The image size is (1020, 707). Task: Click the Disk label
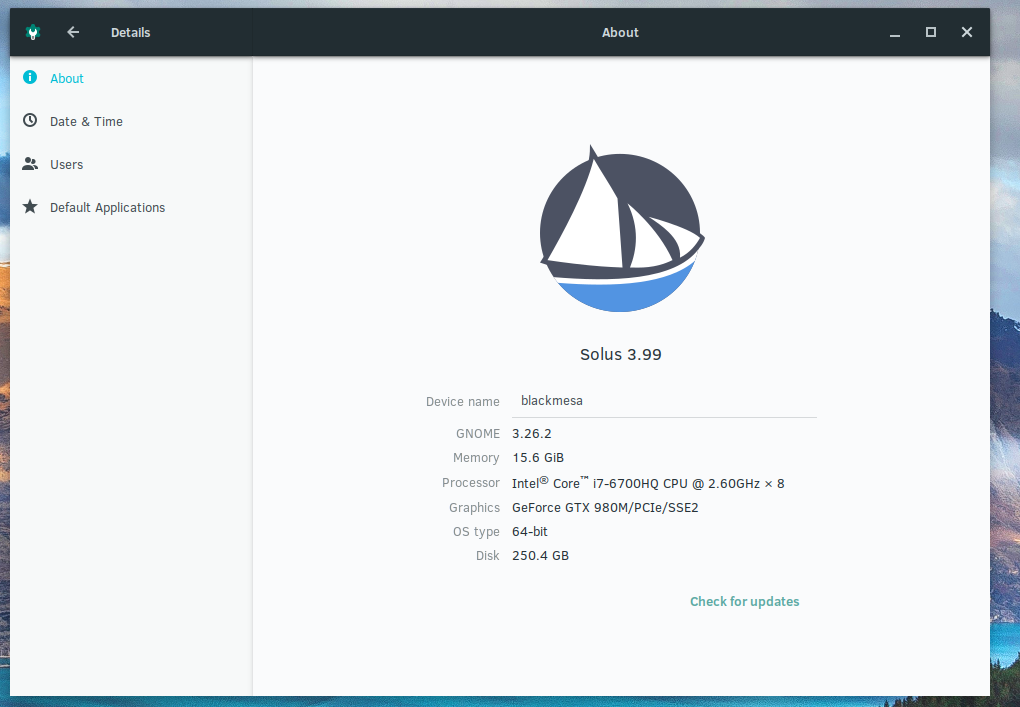[487, 555]
